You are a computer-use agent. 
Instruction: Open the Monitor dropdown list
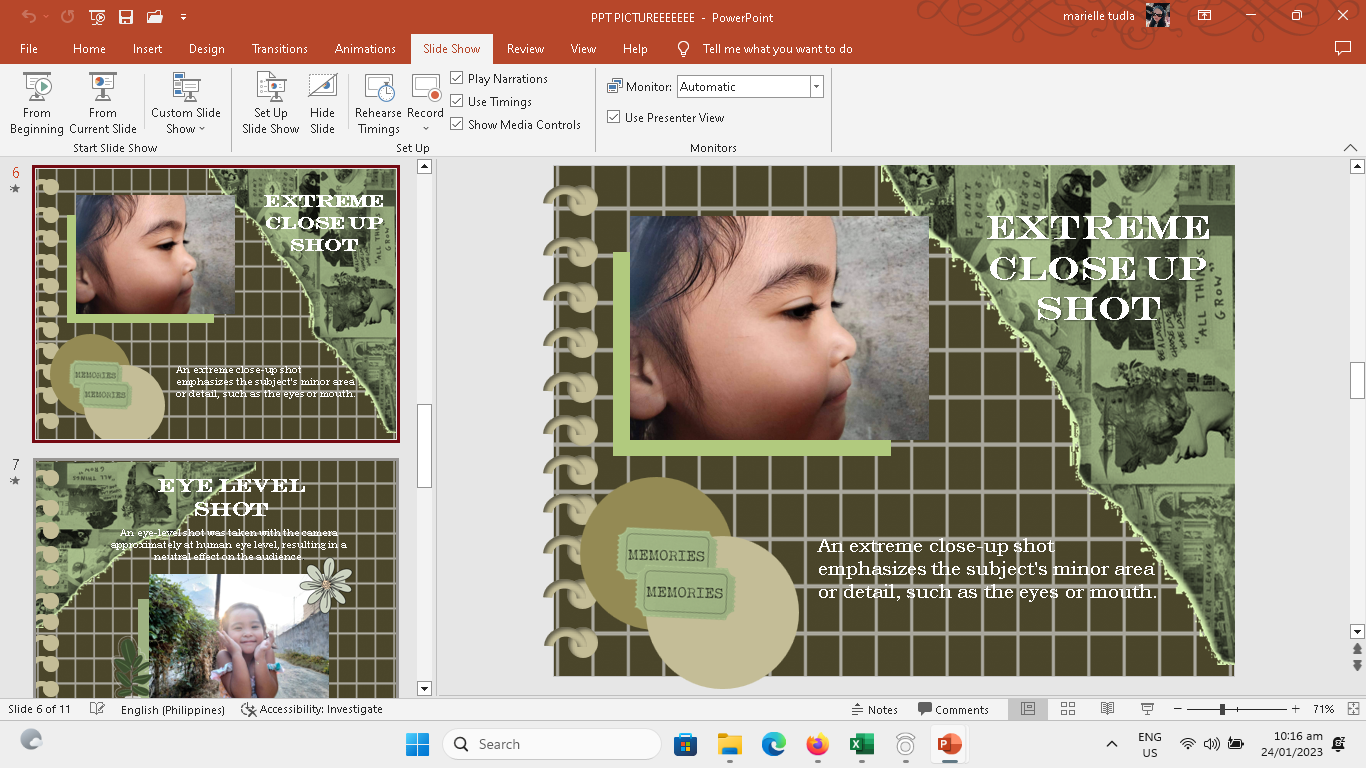[816, 87]
